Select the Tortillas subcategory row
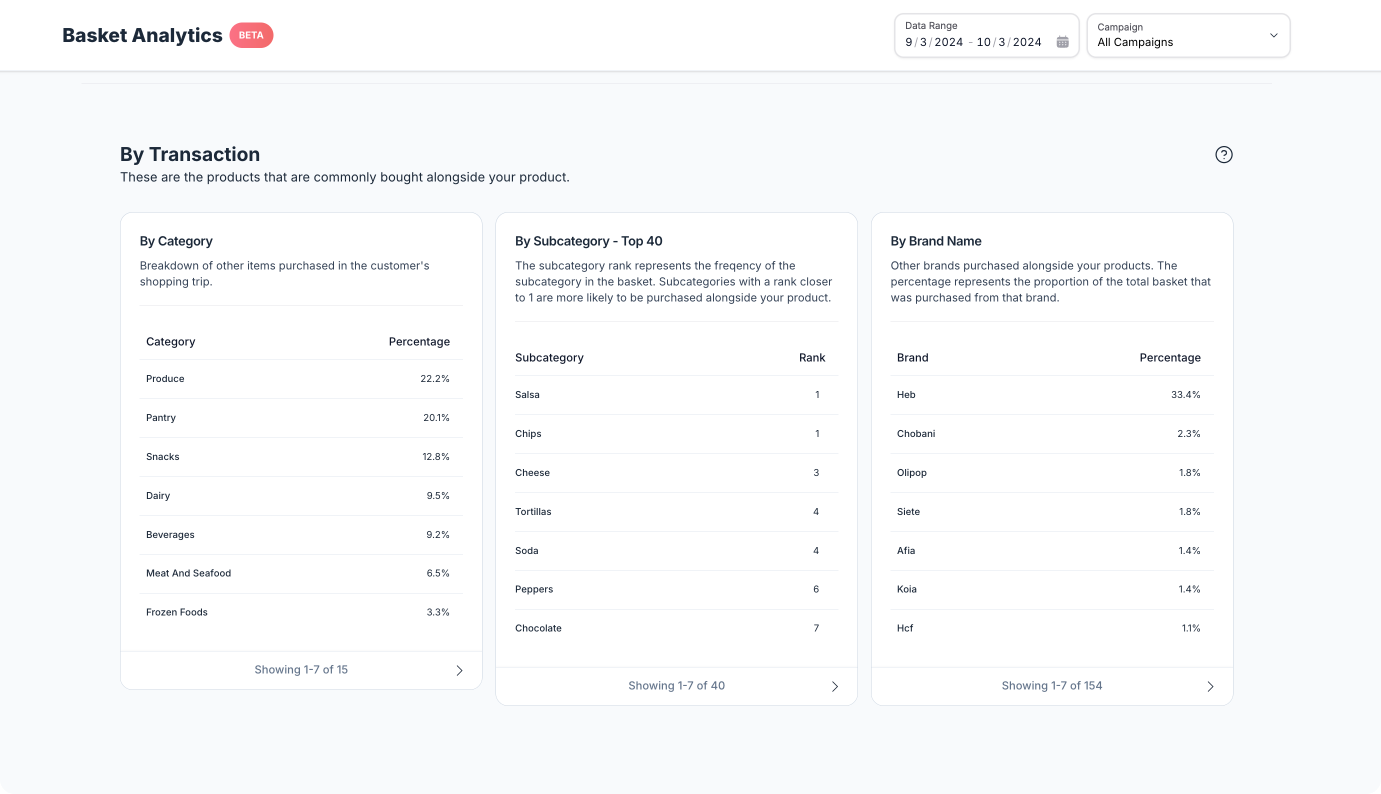1381x794 pixels. coord(676,512)
